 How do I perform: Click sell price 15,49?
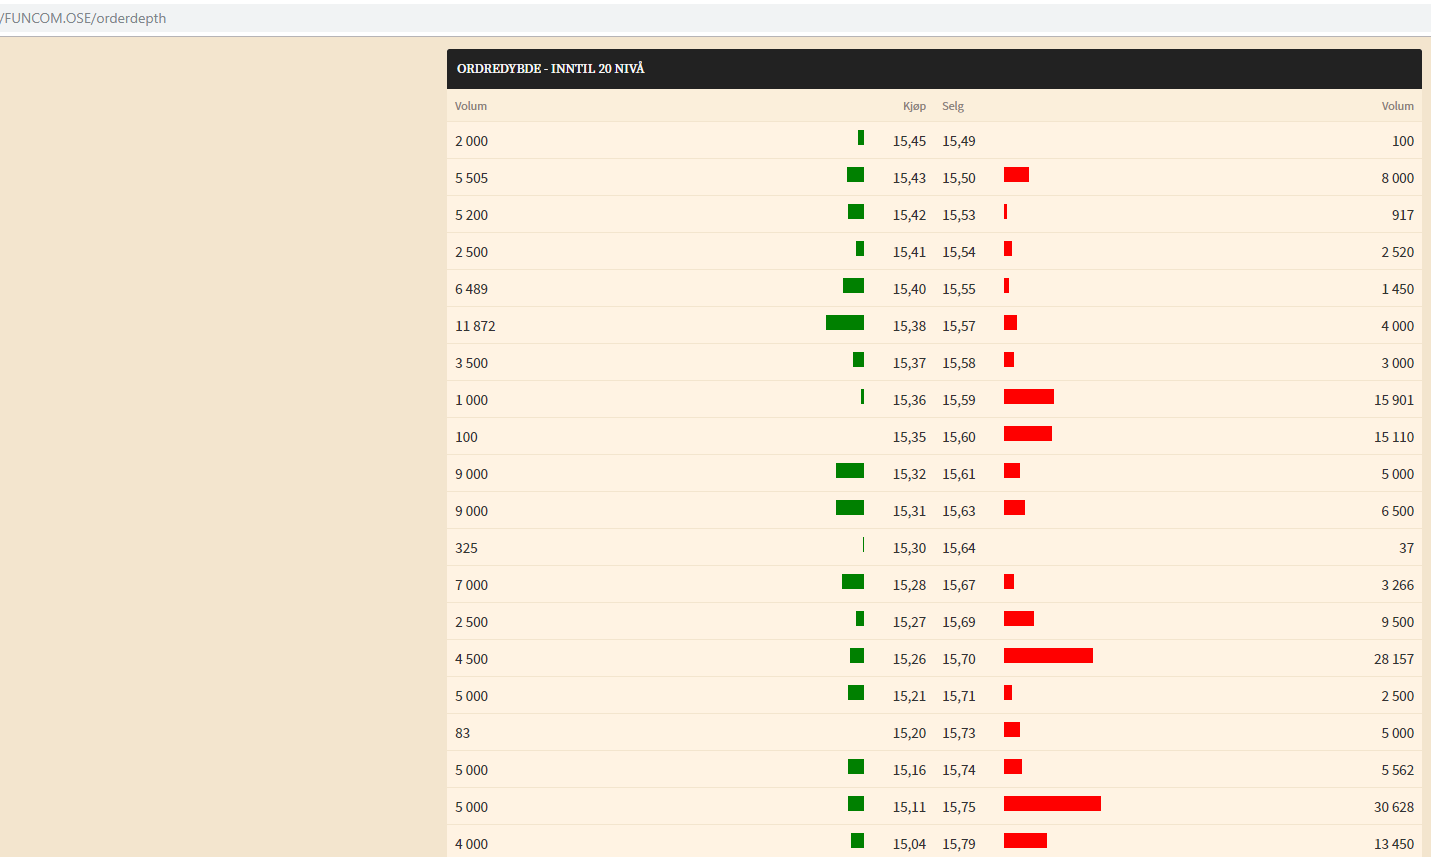pyautogui.click(x=959, y=141)
